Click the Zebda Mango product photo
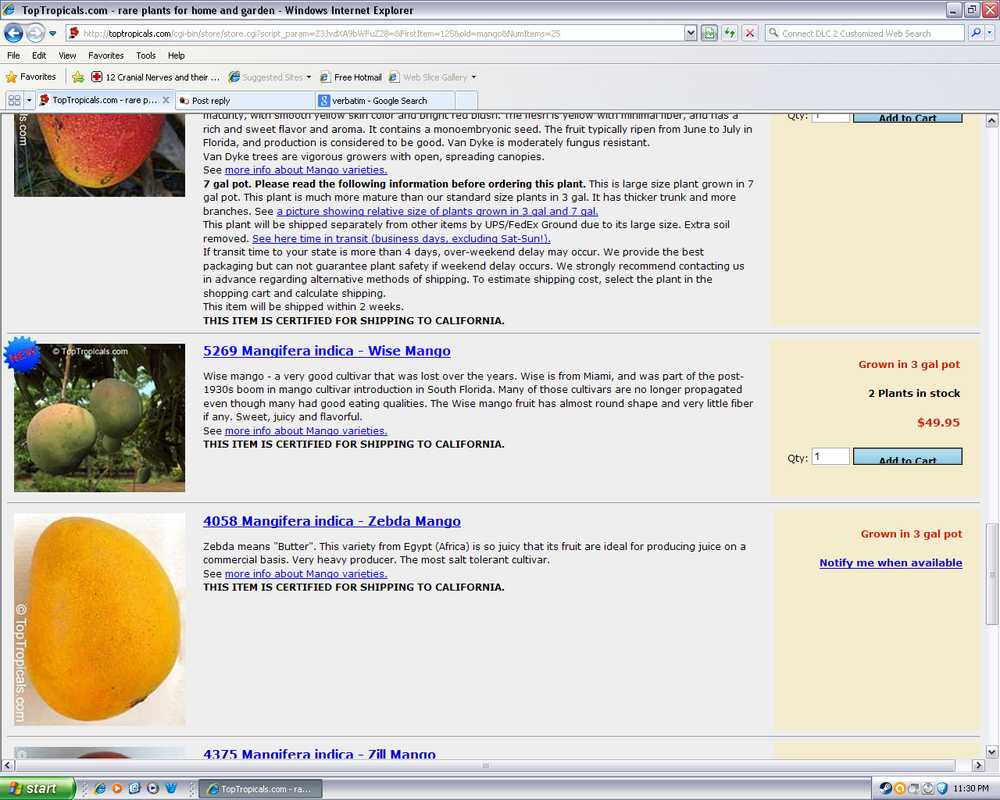Screen dimensions: 1000x800 click(99, 619)
